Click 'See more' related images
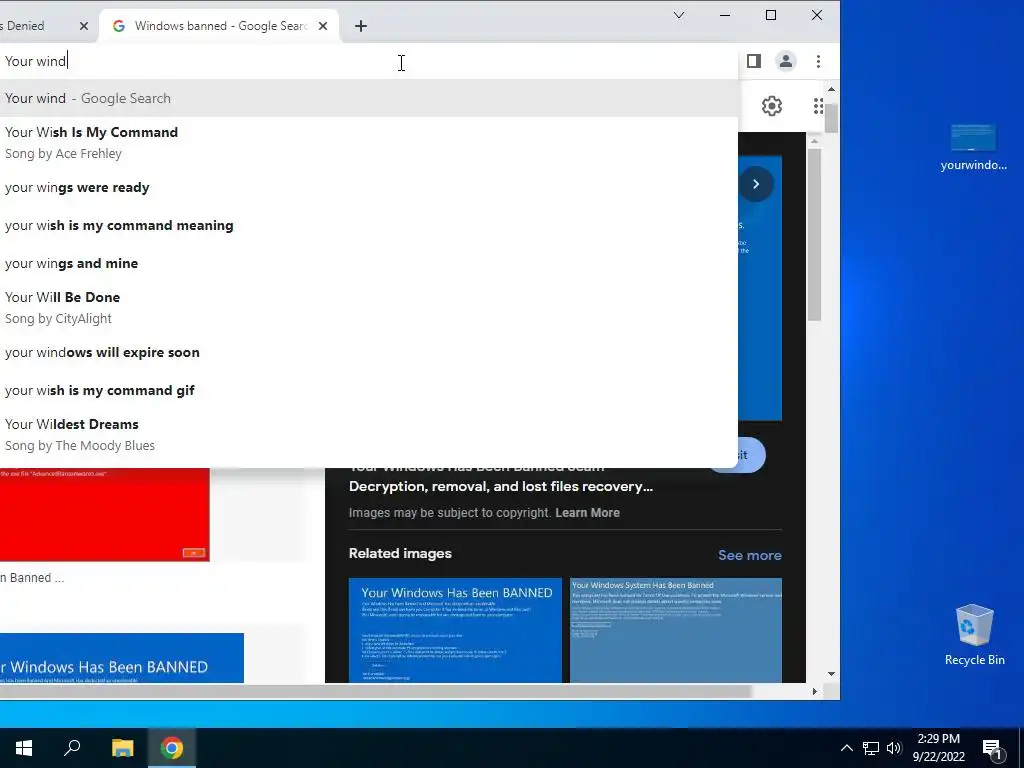1024x768 pixels. click(750, 555)
